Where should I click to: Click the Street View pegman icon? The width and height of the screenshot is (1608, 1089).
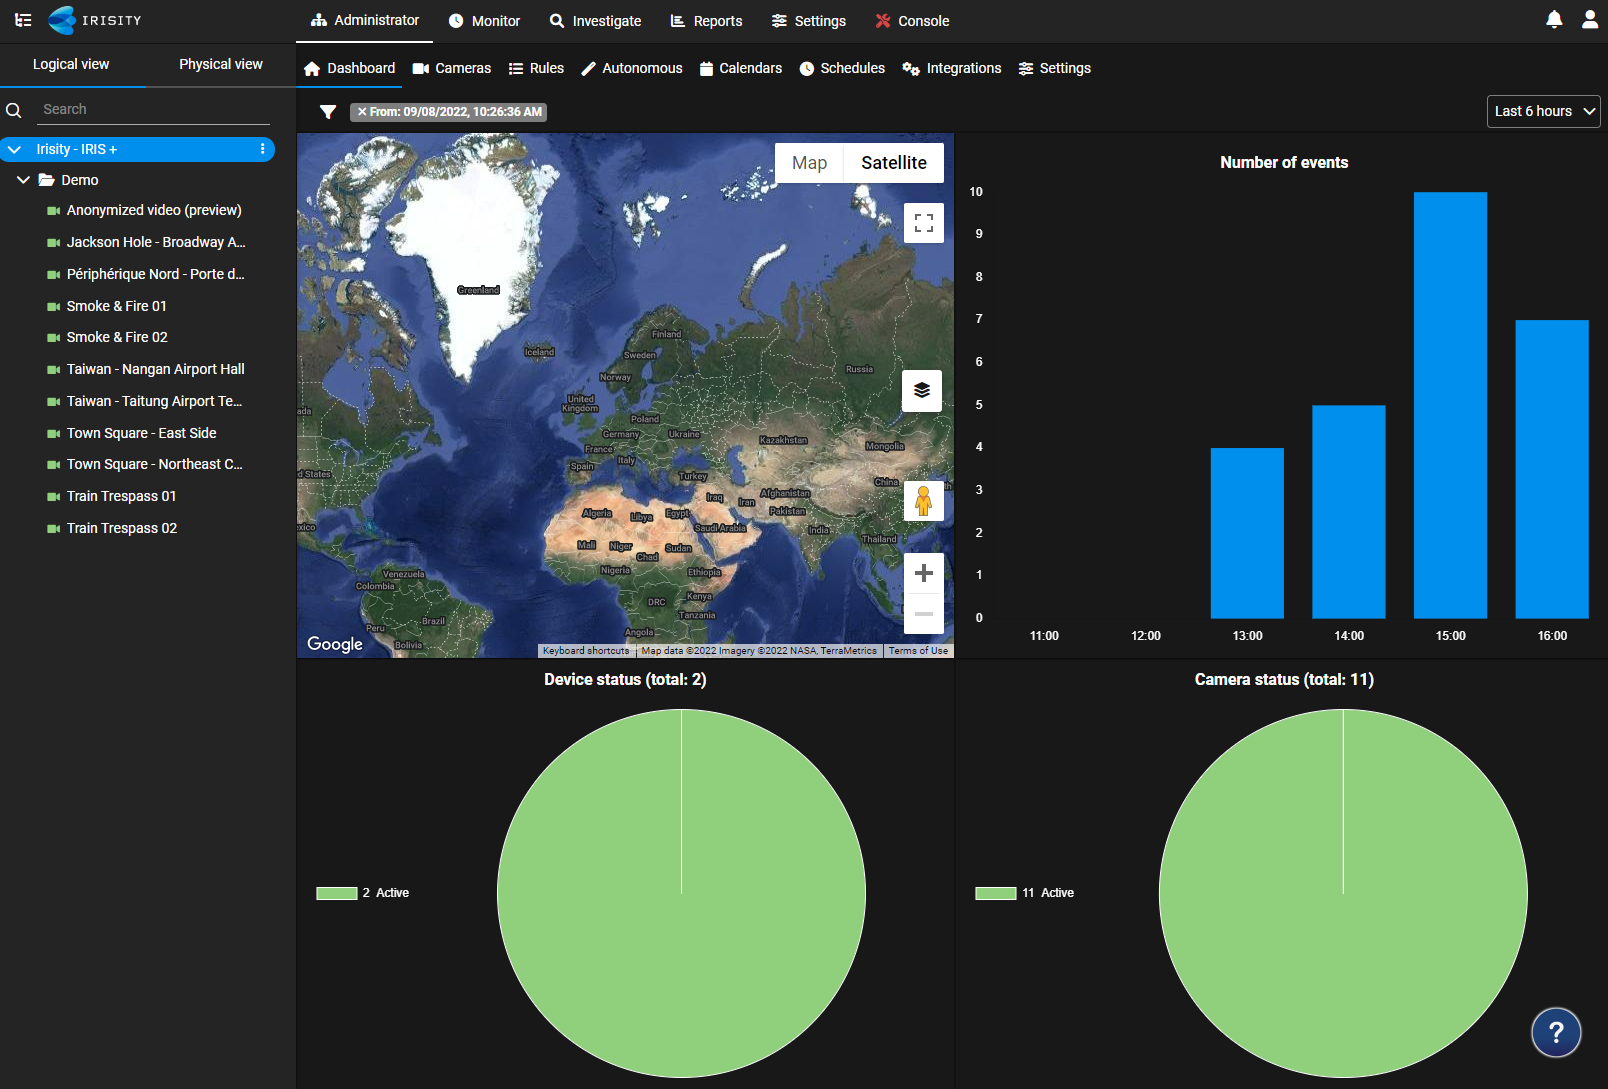(x=923, y=500)
